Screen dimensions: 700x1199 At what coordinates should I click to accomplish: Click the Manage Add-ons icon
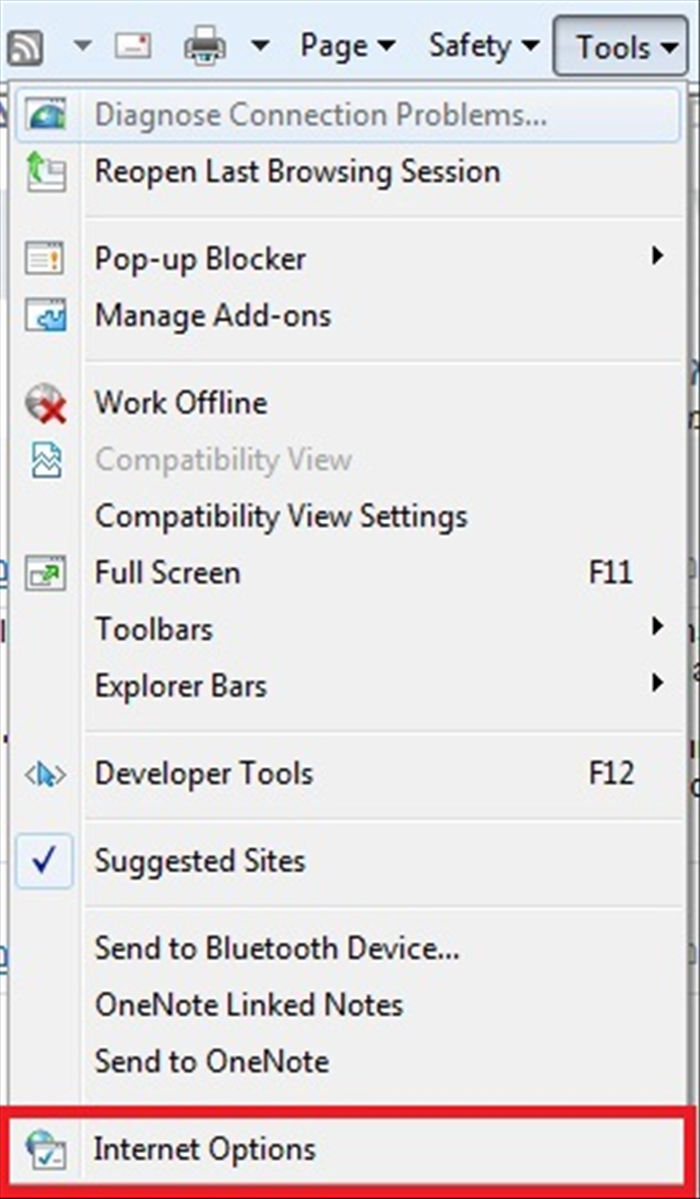pyautogui.click(x=46, y=316)
